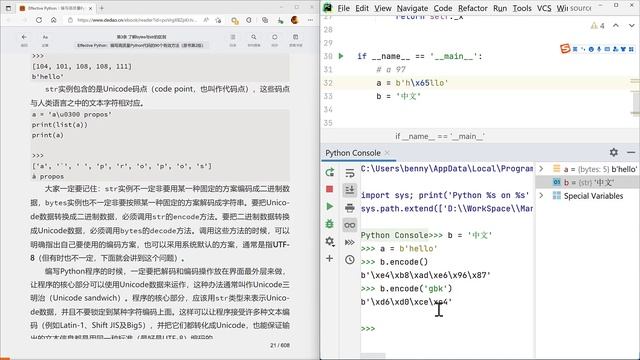Screen dimensions: 640x360
Task: Place cursor on line 32 bytes literal
Action: [422, 83]
